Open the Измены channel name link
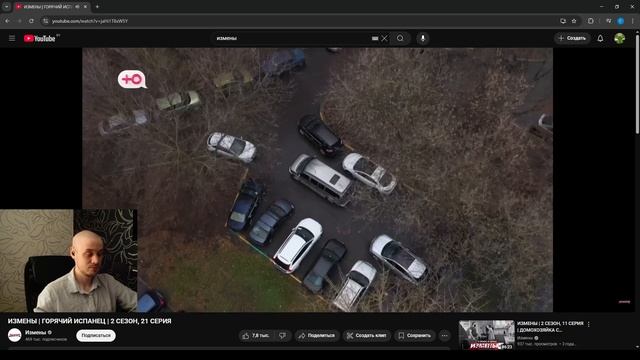 [x=36, y=332]
